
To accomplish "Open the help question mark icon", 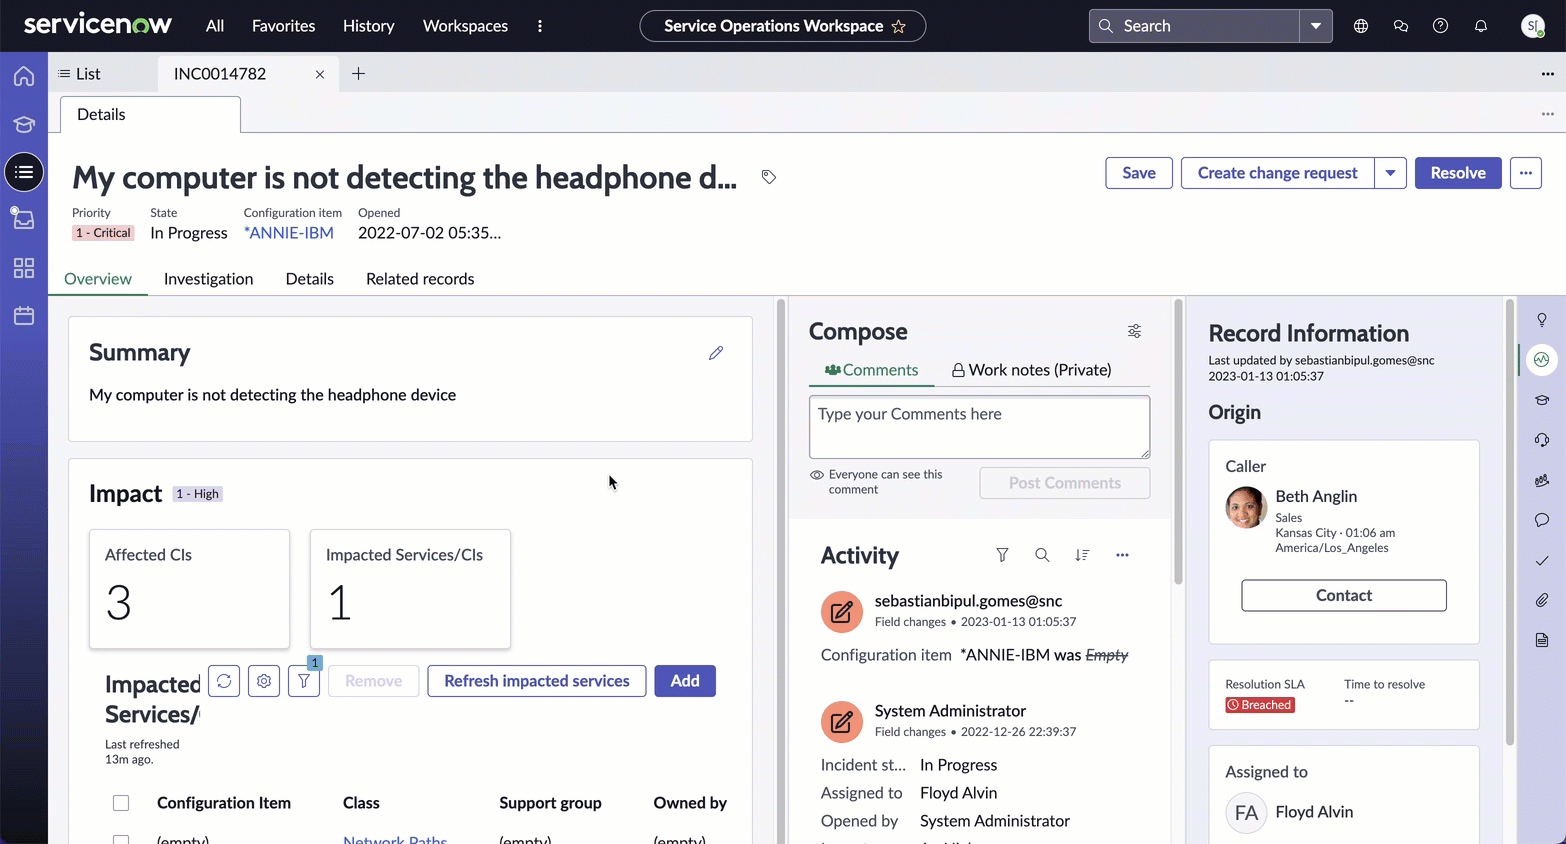I will tap(1440, 26).
